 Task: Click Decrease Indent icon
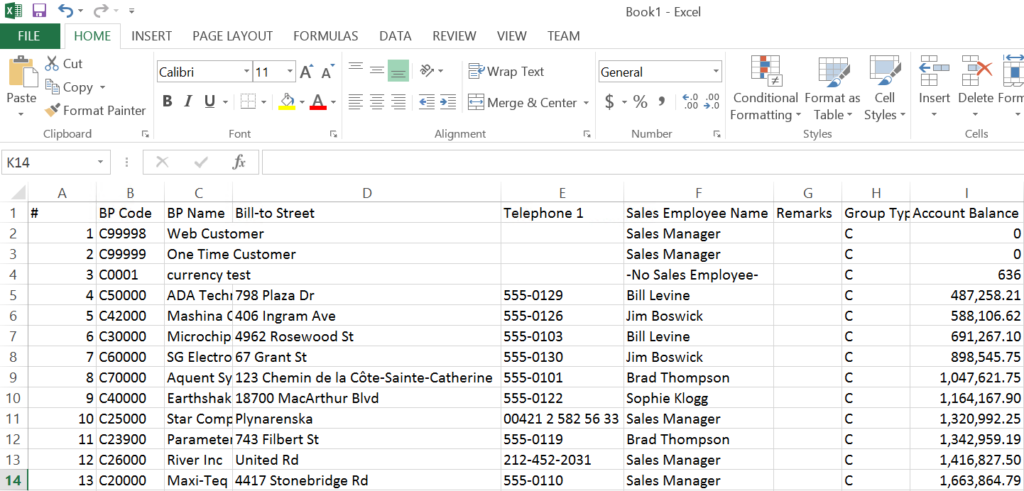[x=426, y=102]
